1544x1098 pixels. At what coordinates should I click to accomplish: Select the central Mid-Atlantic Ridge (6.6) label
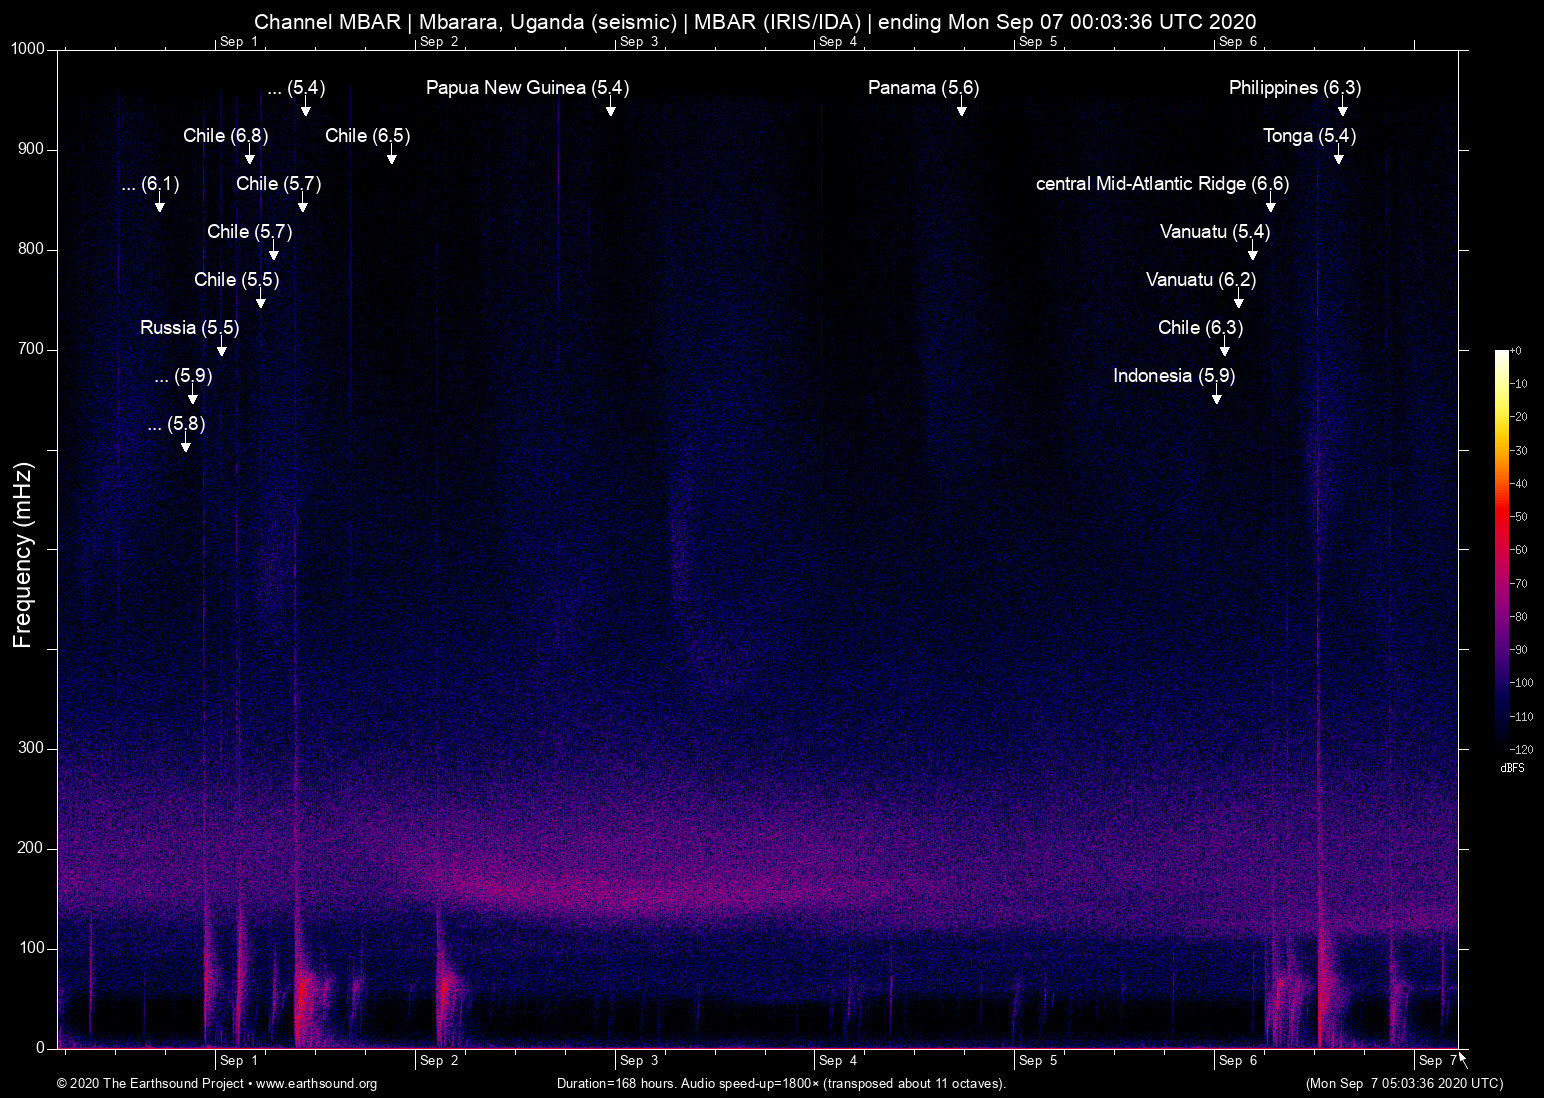1162,184
